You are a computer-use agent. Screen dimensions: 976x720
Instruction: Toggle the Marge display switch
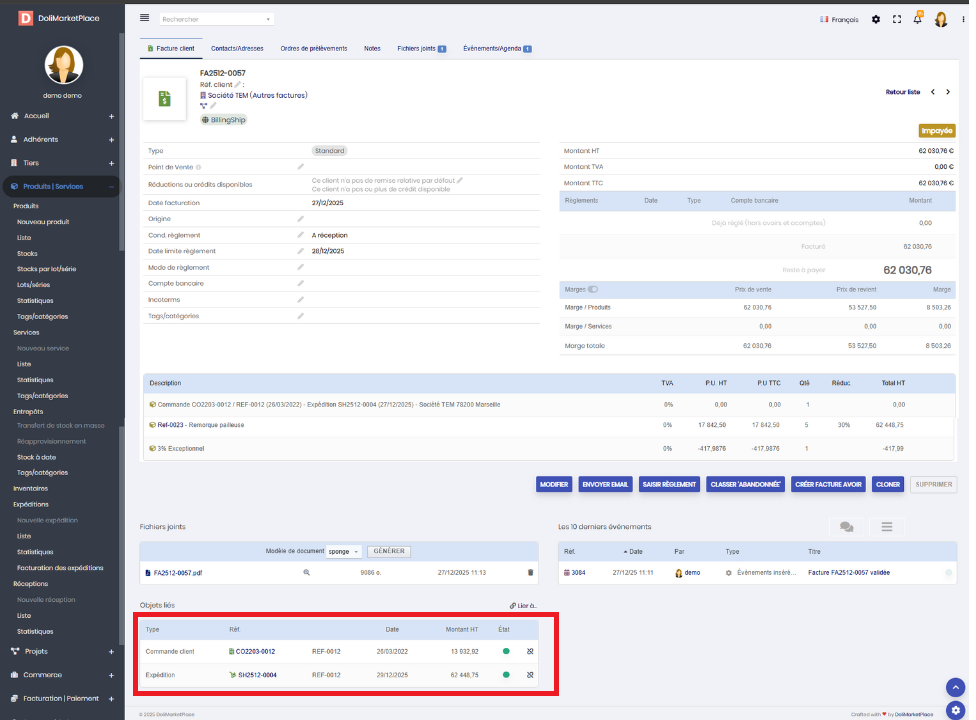click(593, 289)
